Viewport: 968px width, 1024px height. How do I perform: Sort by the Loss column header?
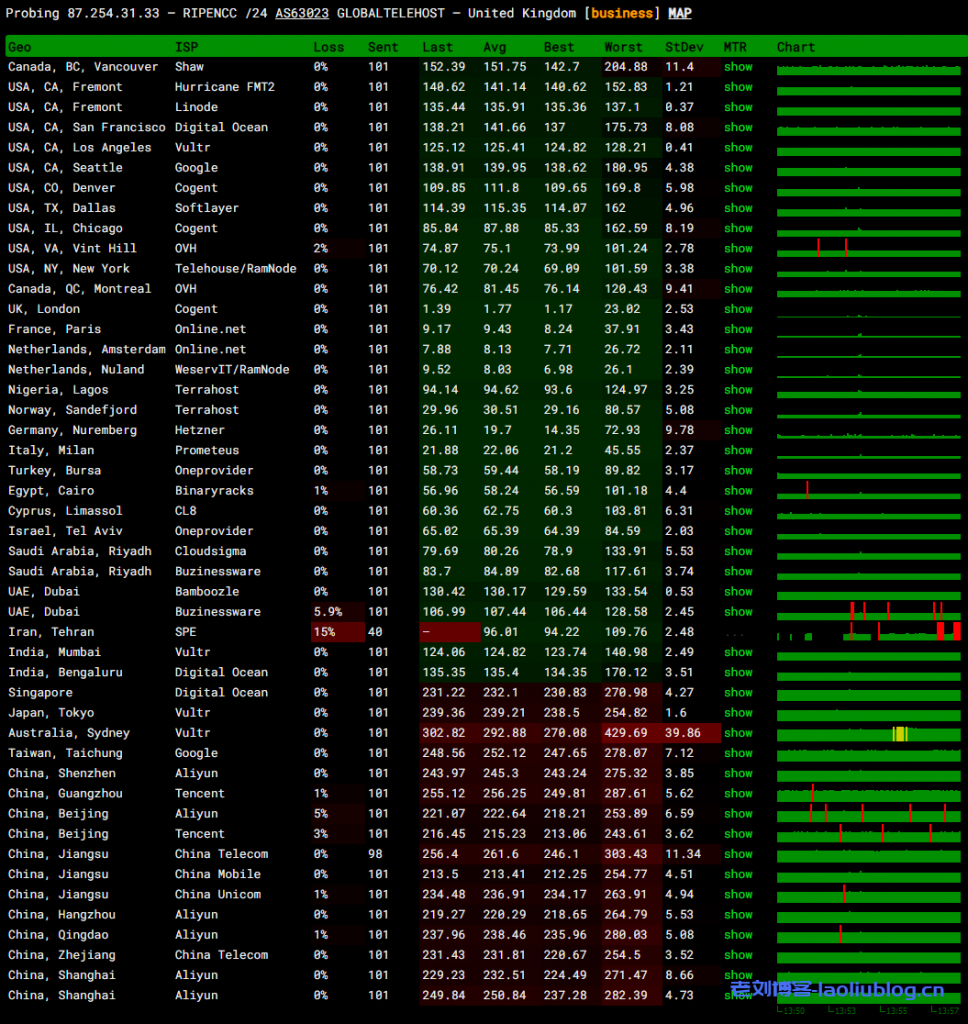point(328,47)
